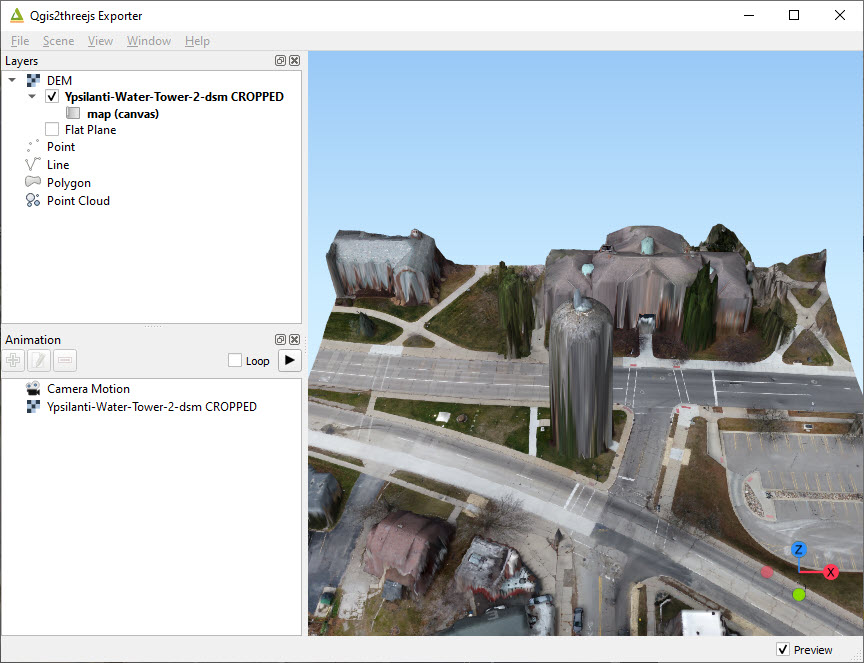Play the animation
The width and height of the screenshot is (864, 663).
289,360
